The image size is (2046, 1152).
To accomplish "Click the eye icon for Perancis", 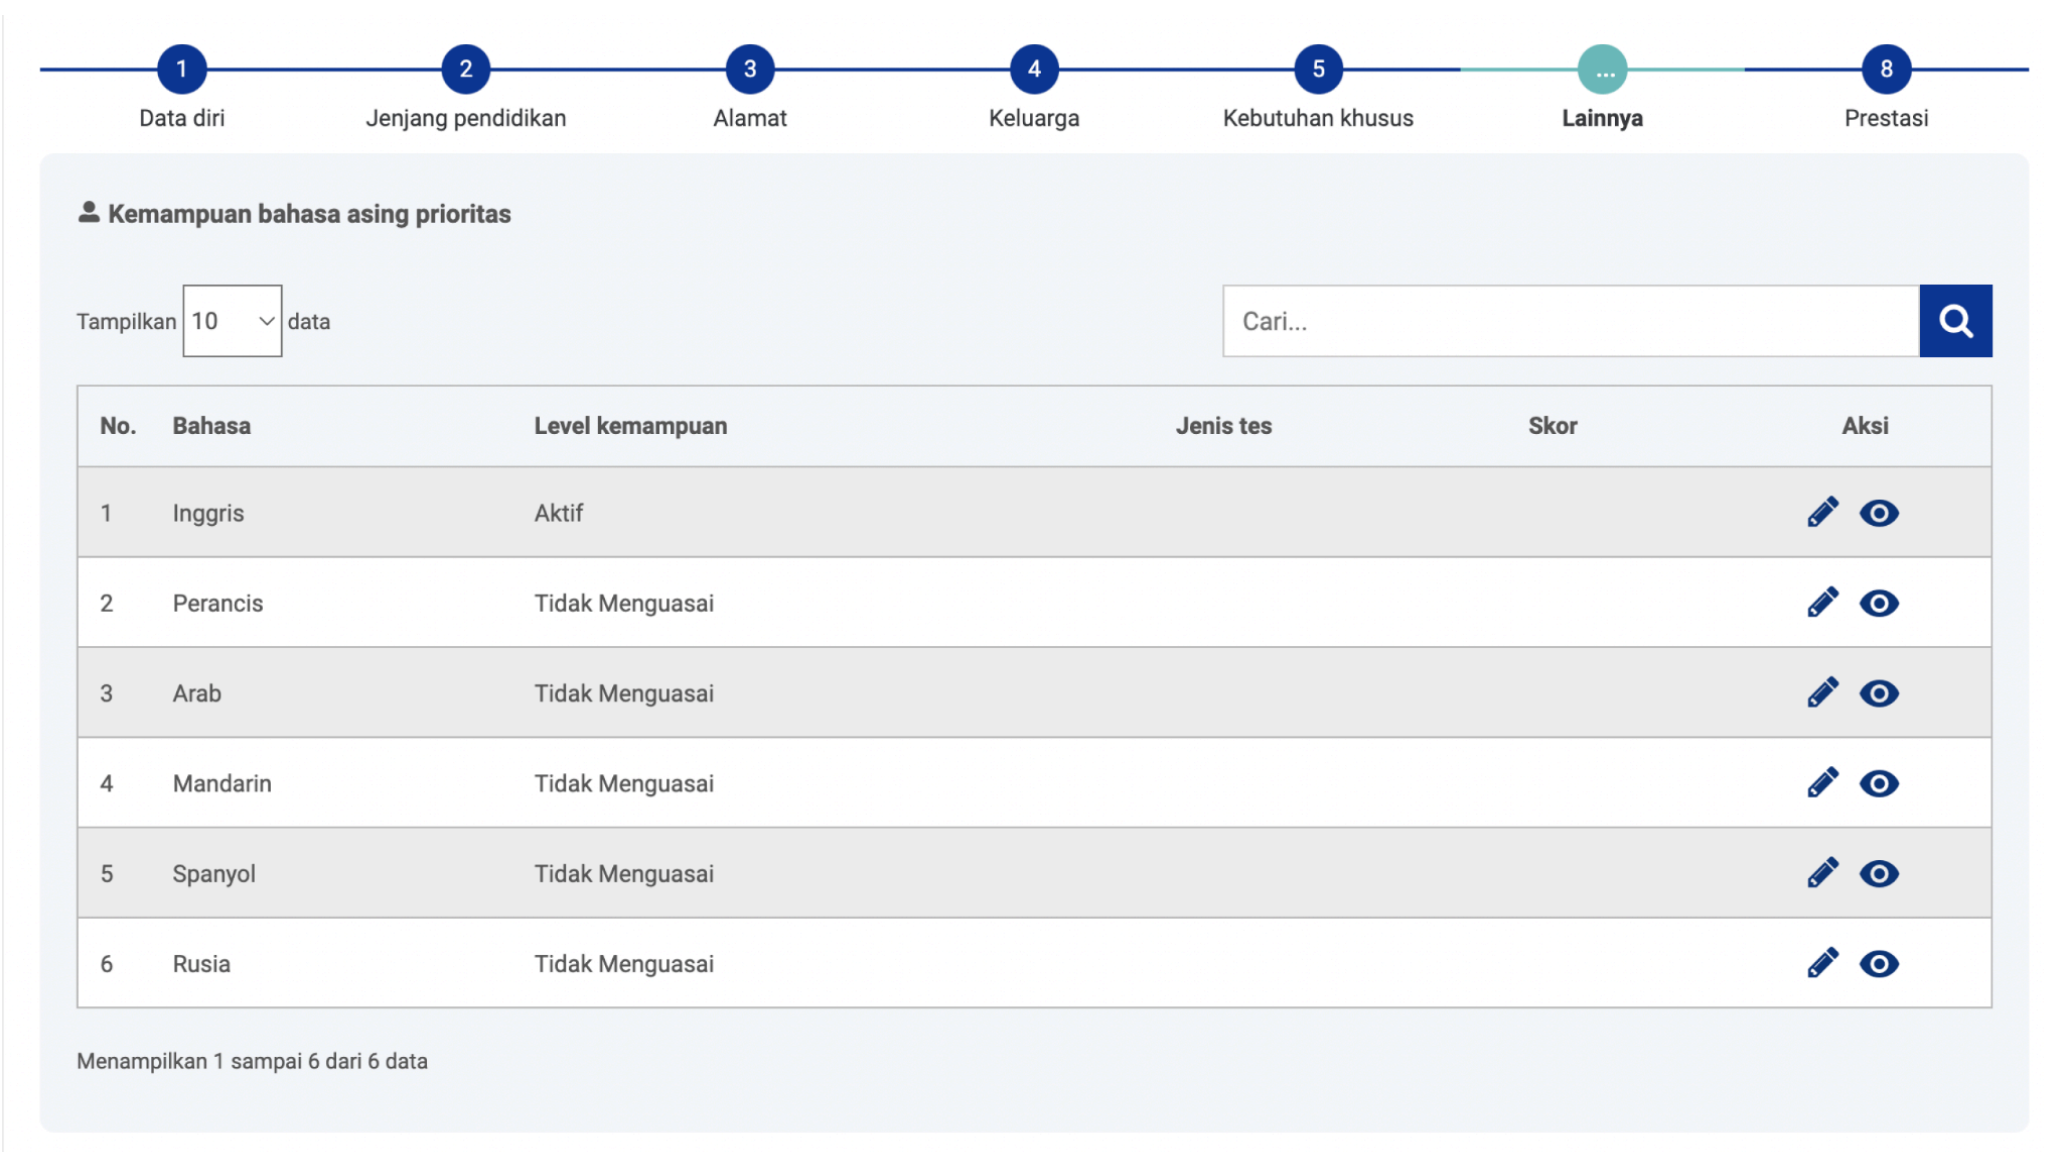I will coord(1878,603).
